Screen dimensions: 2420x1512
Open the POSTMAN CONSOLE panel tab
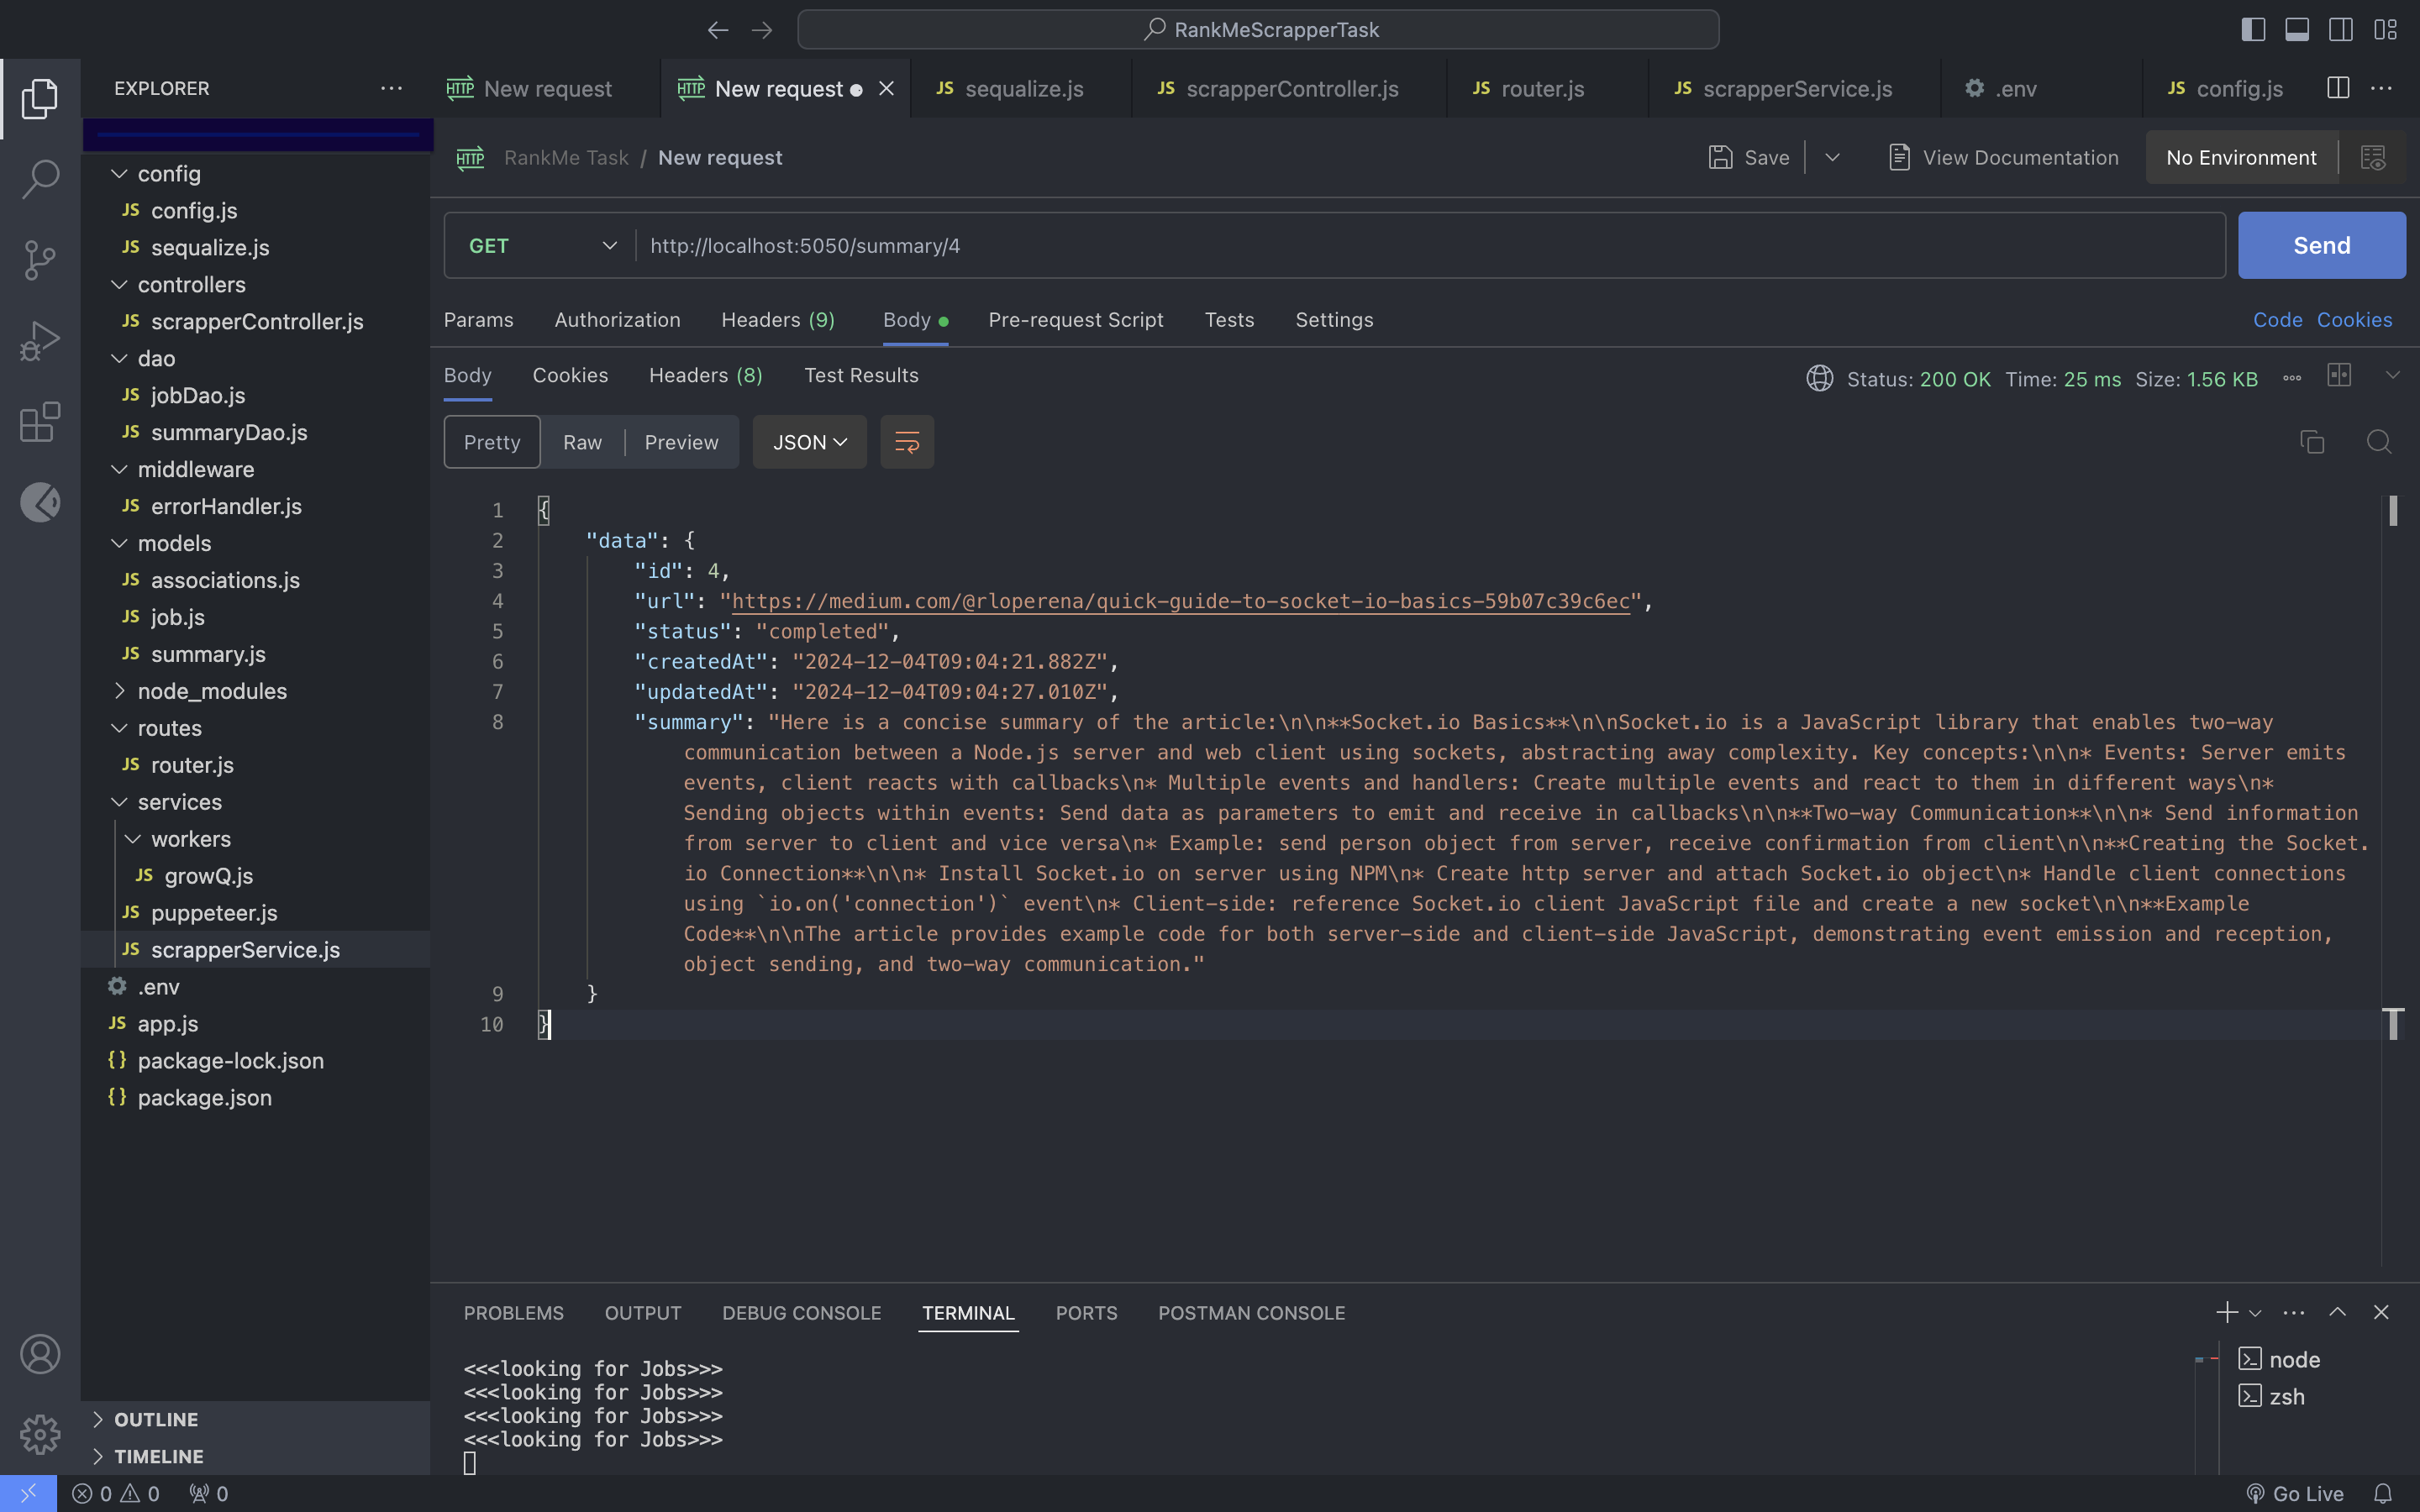[1251, 1313]
